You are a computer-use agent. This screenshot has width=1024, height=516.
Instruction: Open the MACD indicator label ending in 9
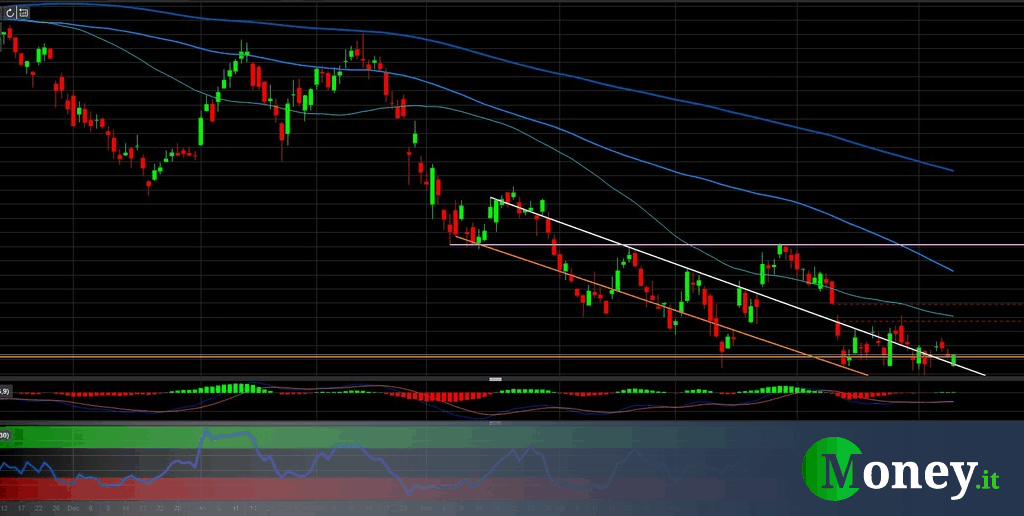[5, 390]
